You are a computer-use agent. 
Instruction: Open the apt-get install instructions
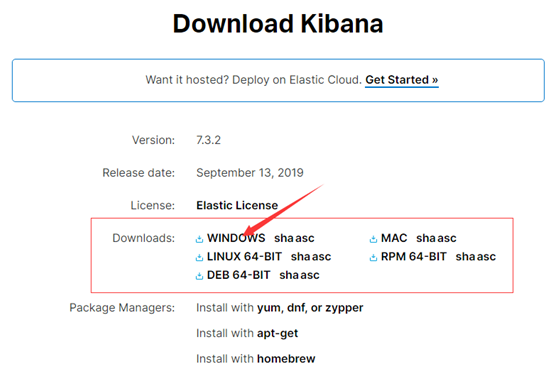(x=278, y=333)
